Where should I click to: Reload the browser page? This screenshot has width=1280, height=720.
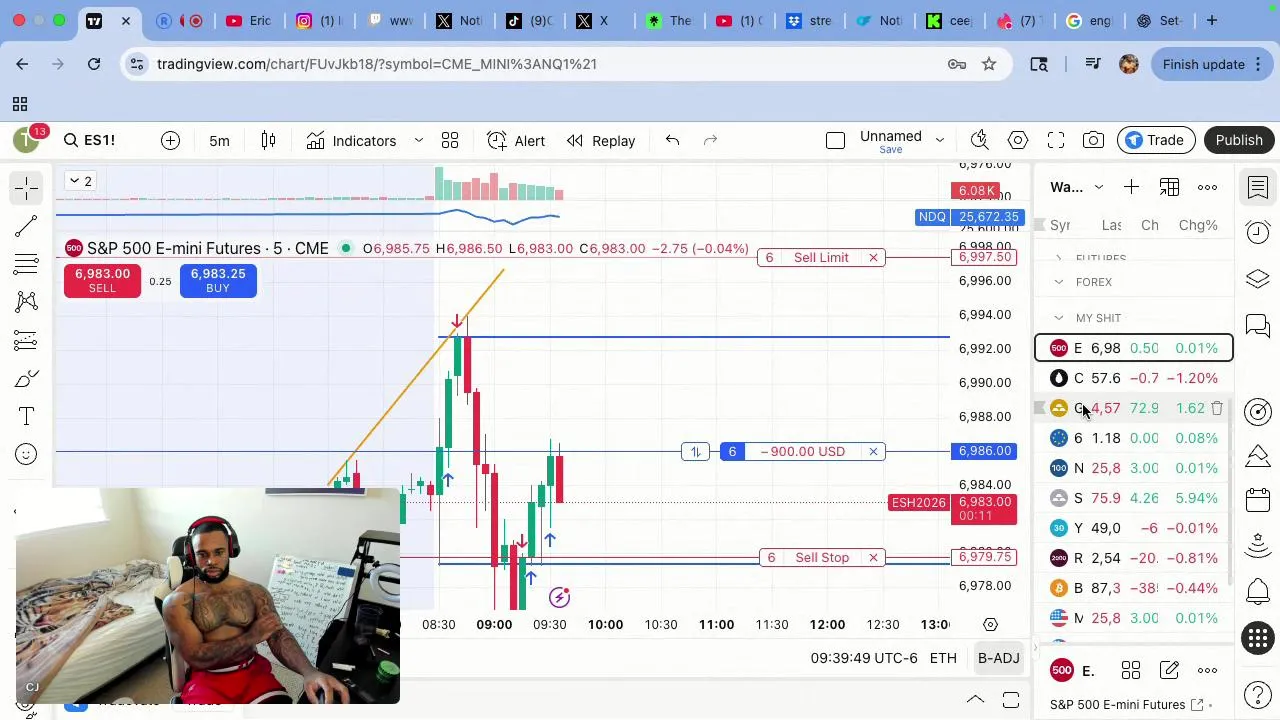tap(94, 64)
